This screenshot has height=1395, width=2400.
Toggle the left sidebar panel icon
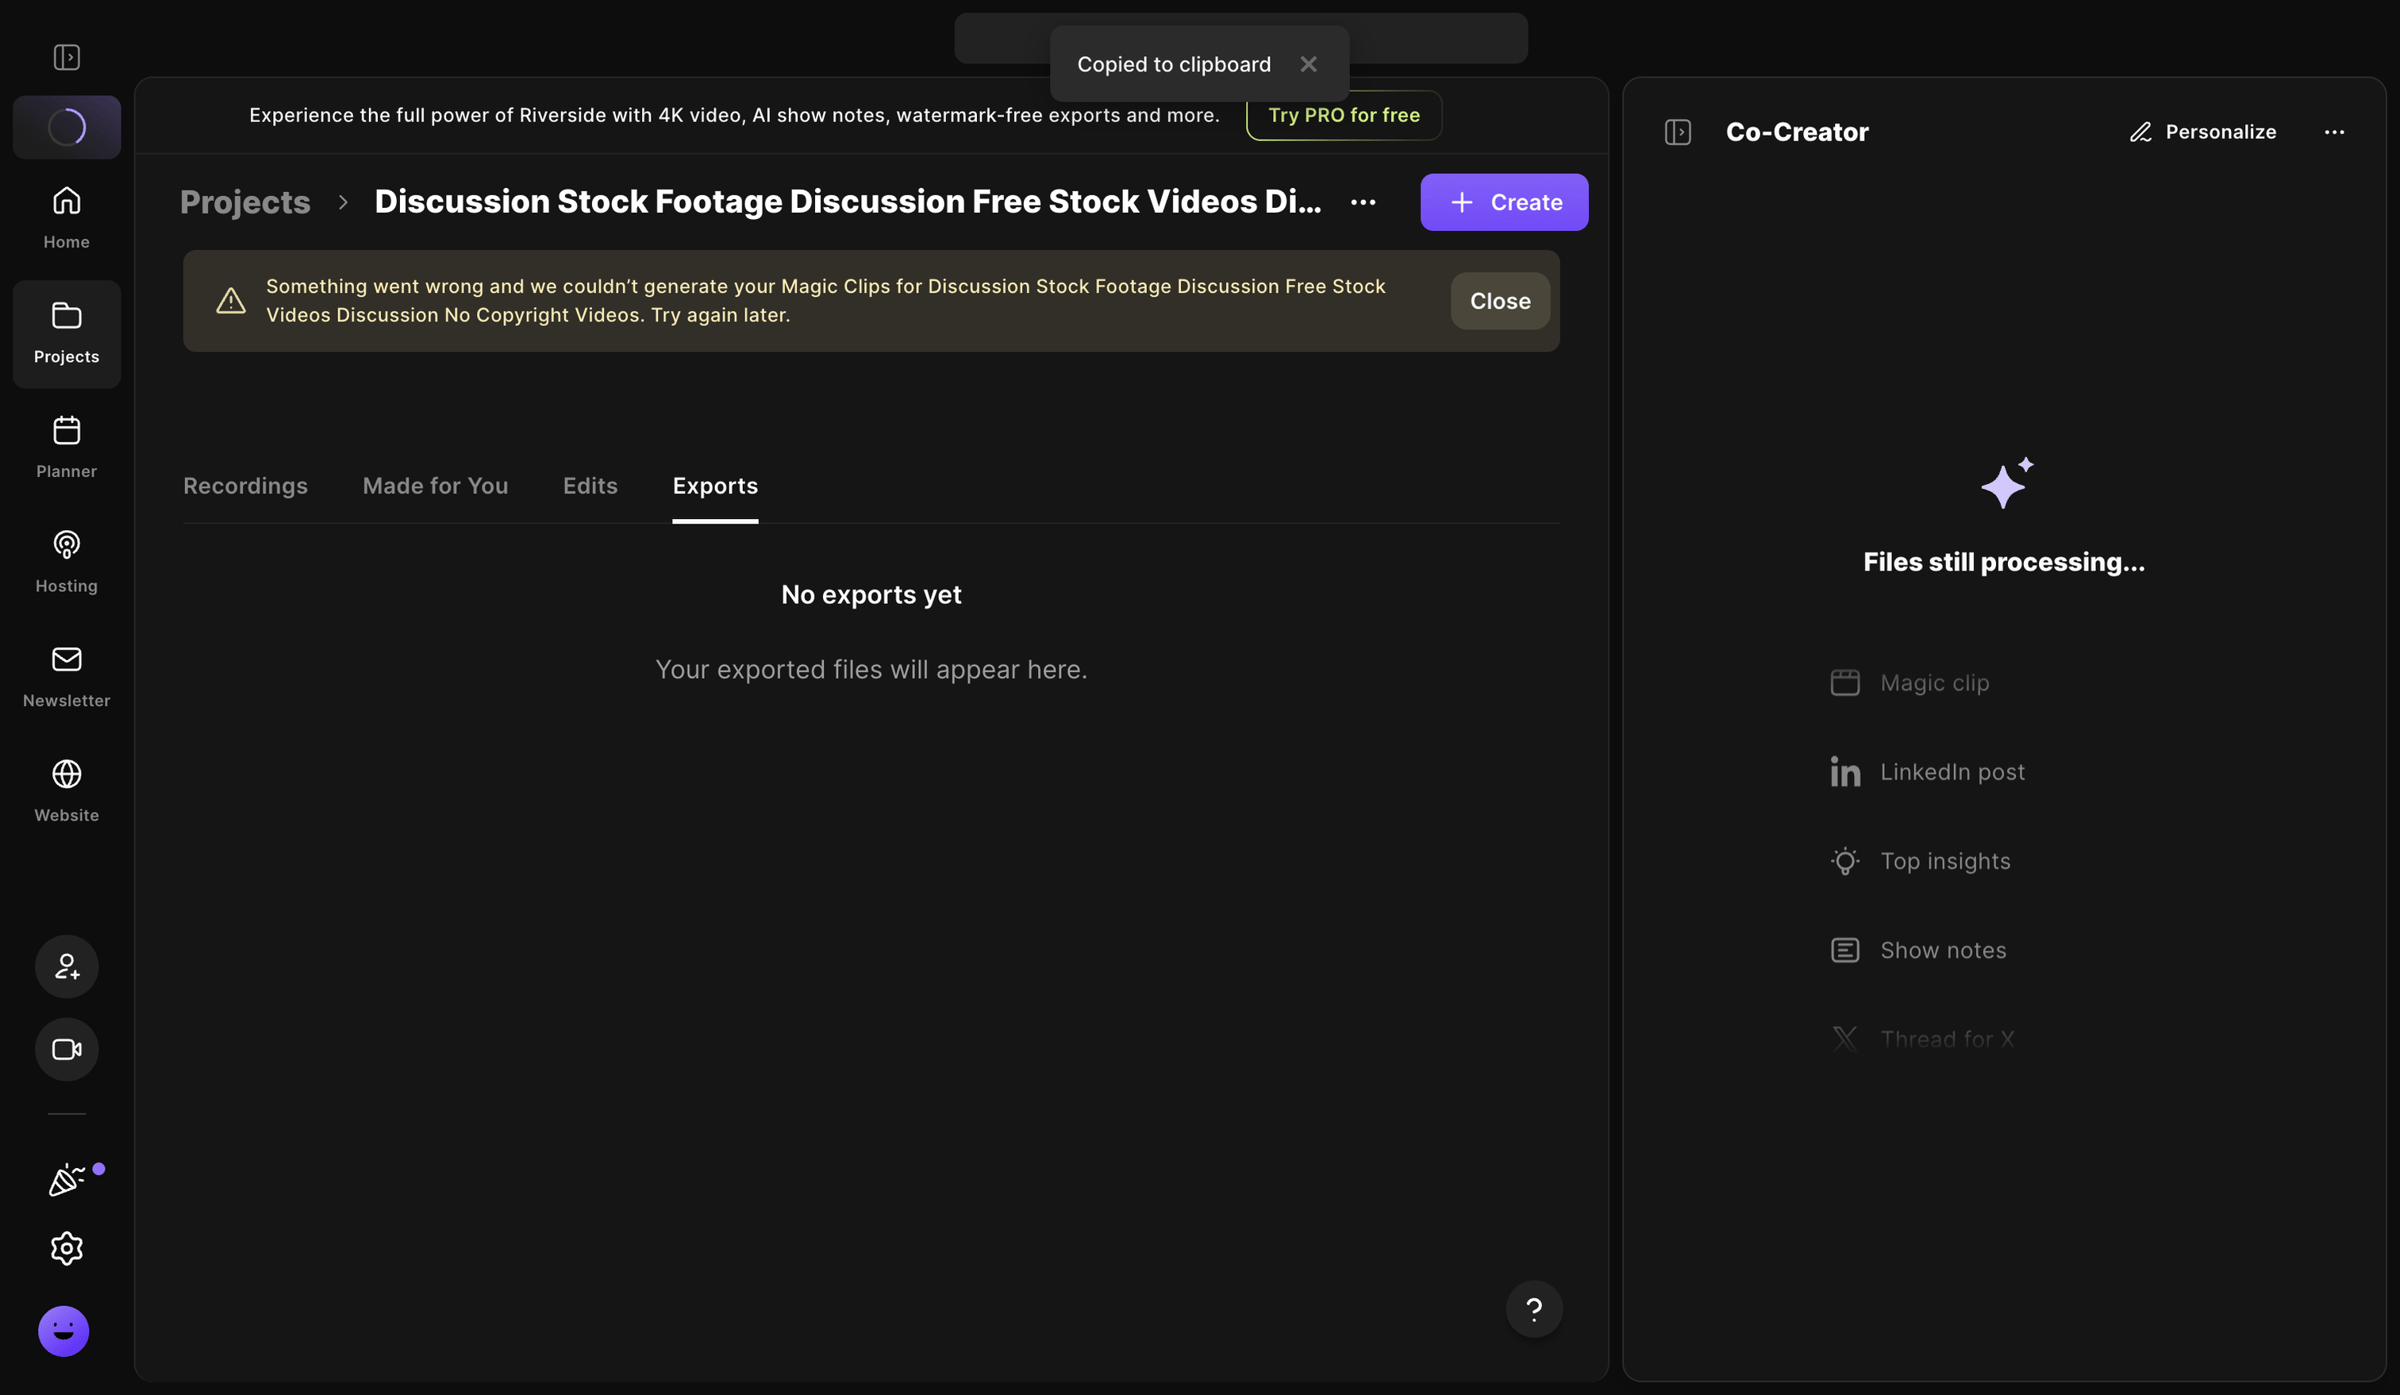tap(67, 57)
